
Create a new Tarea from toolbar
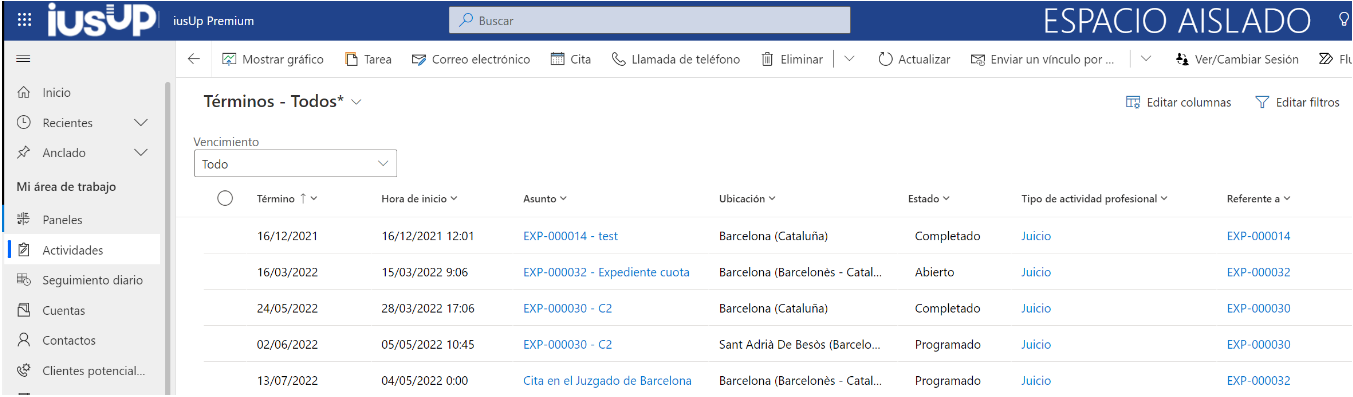coord(368,59)
